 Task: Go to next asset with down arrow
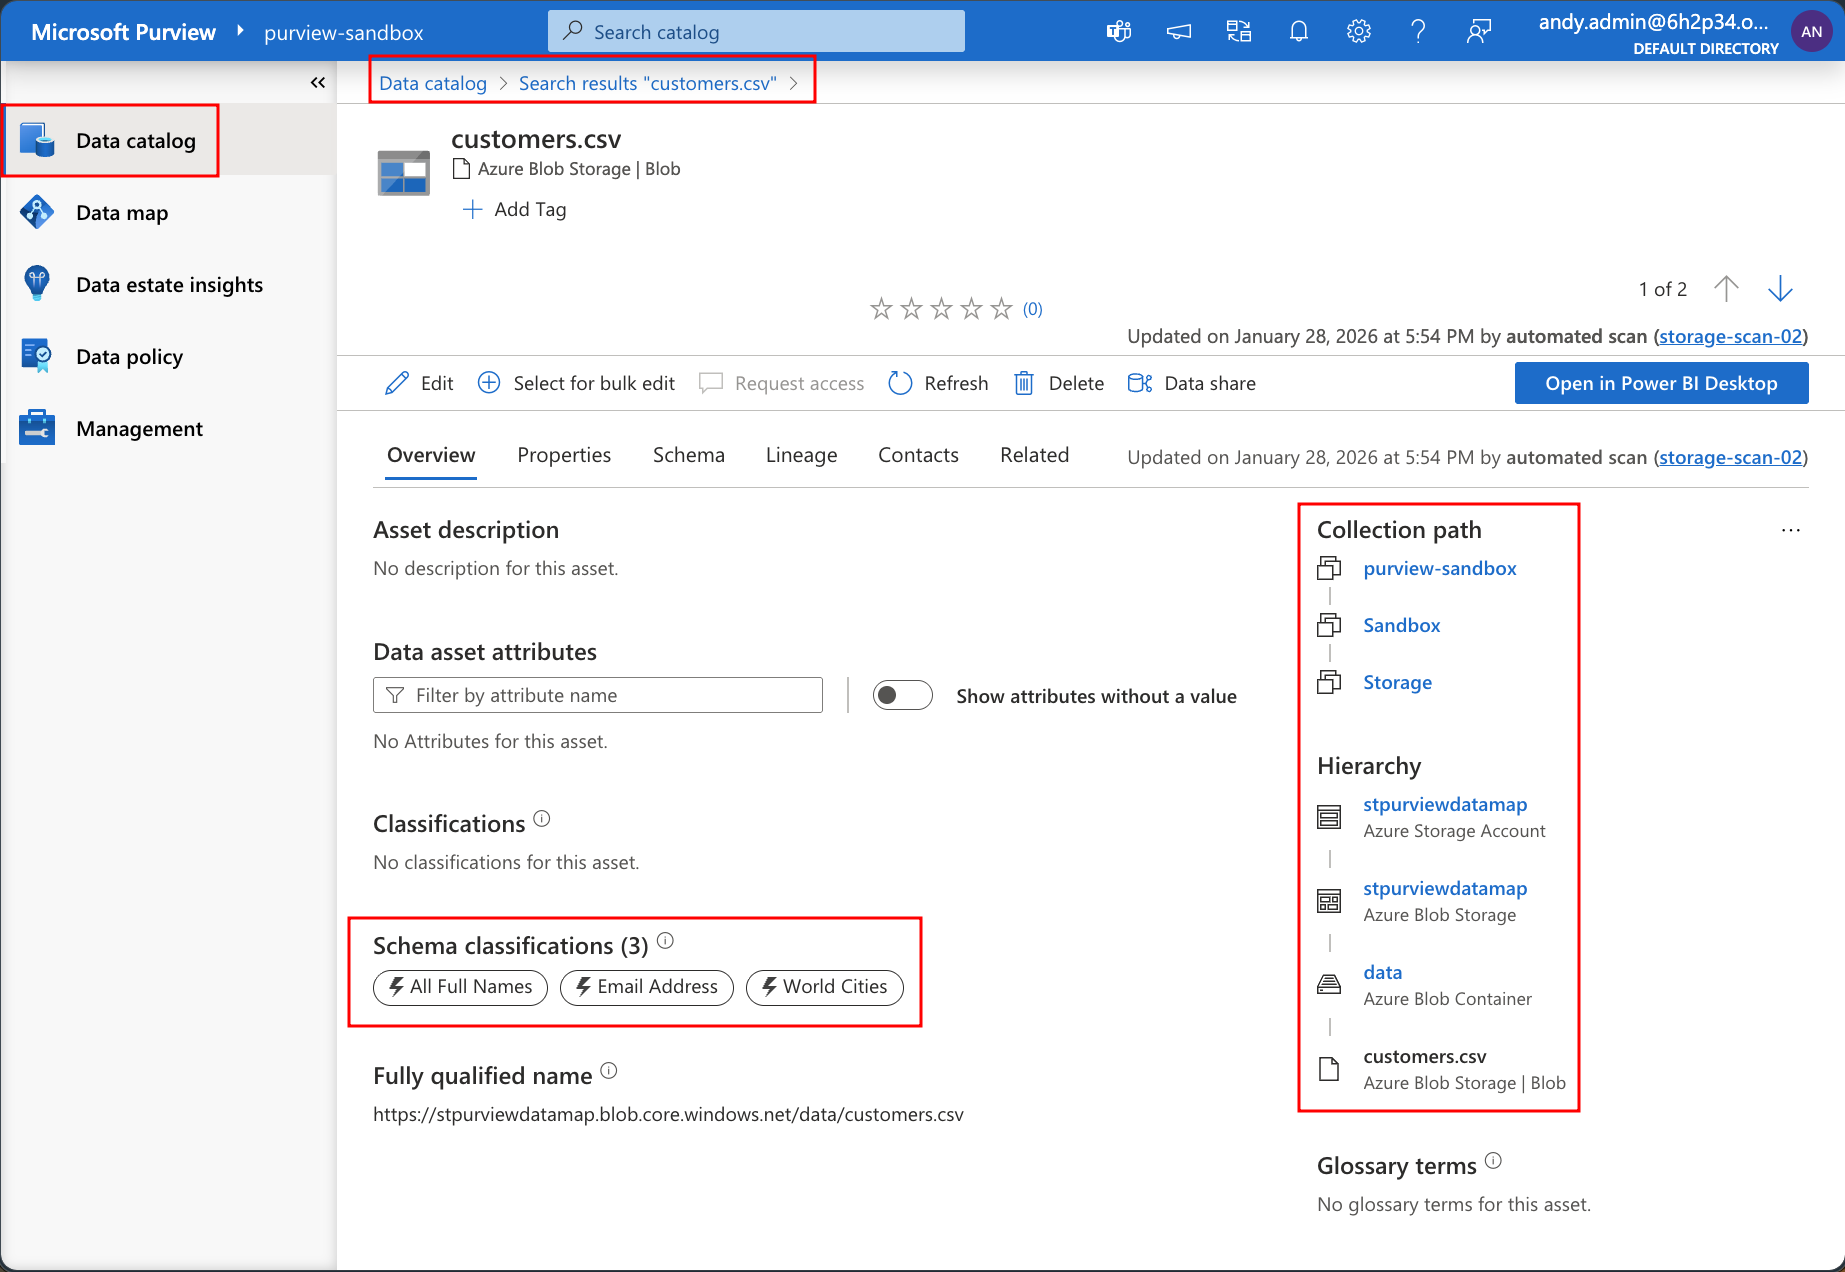click(x=1780, y=289)
